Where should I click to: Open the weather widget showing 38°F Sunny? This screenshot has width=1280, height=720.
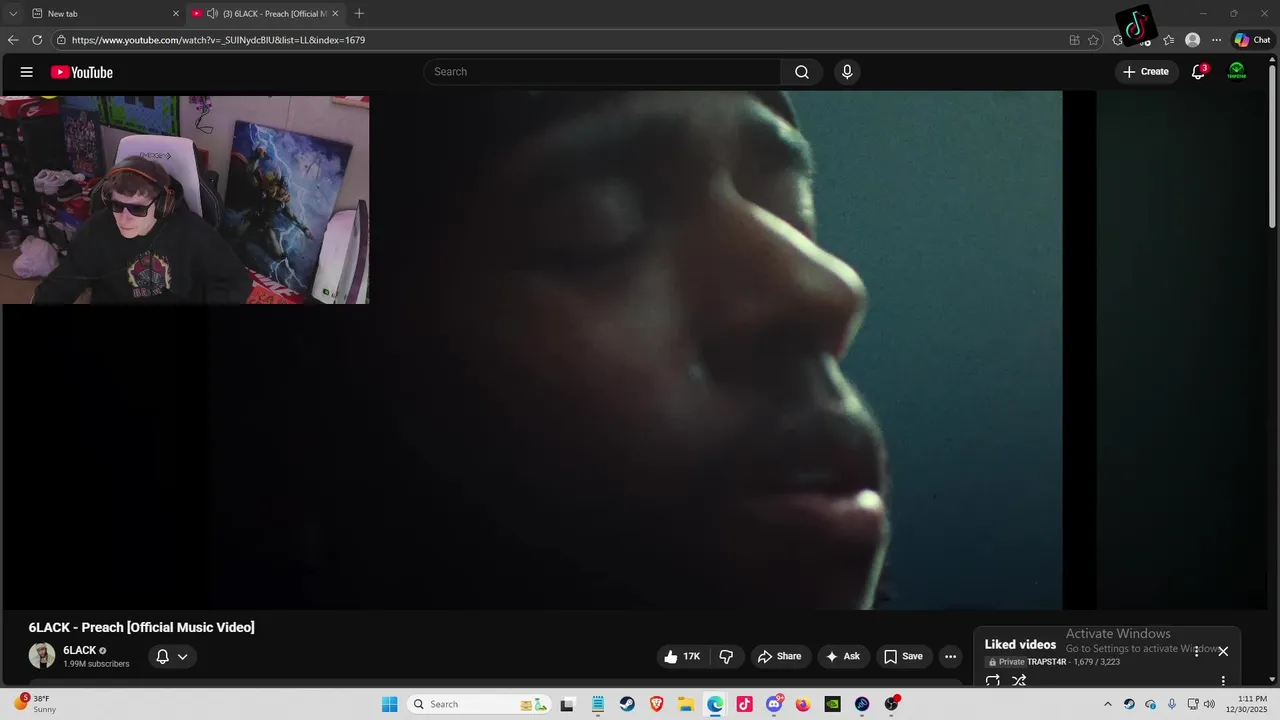coord(36,704)
